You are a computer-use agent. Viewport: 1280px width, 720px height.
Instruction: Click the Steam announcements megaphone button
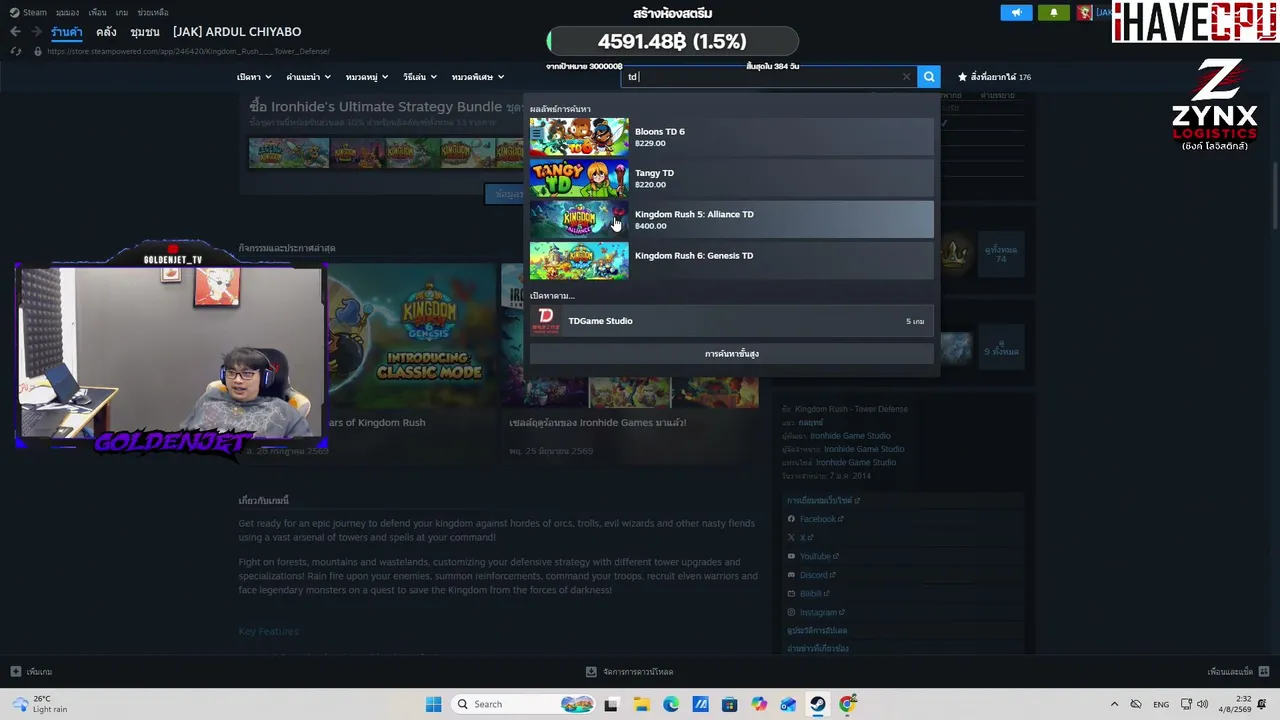1016,12
